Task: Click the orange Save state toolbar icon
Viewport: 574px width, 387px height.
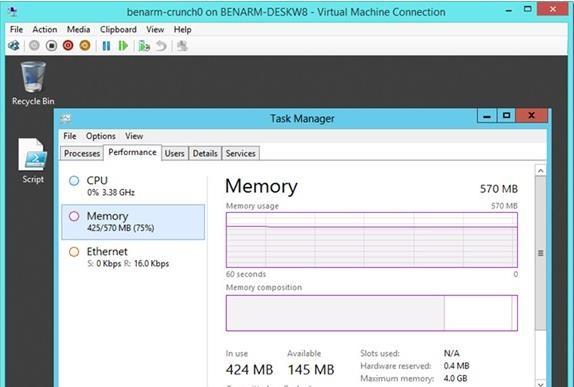Action: (x=85, y=46)
